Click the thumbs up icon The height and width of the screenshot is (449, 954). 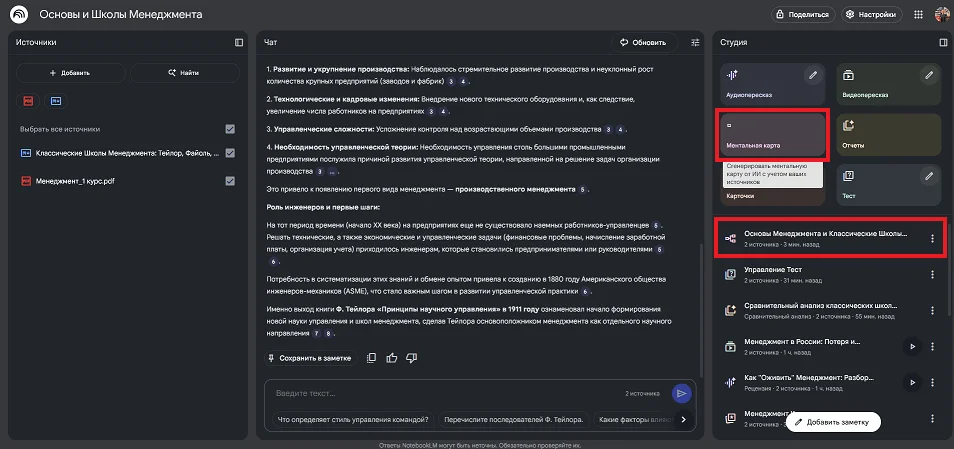click(x=392, y=357)
